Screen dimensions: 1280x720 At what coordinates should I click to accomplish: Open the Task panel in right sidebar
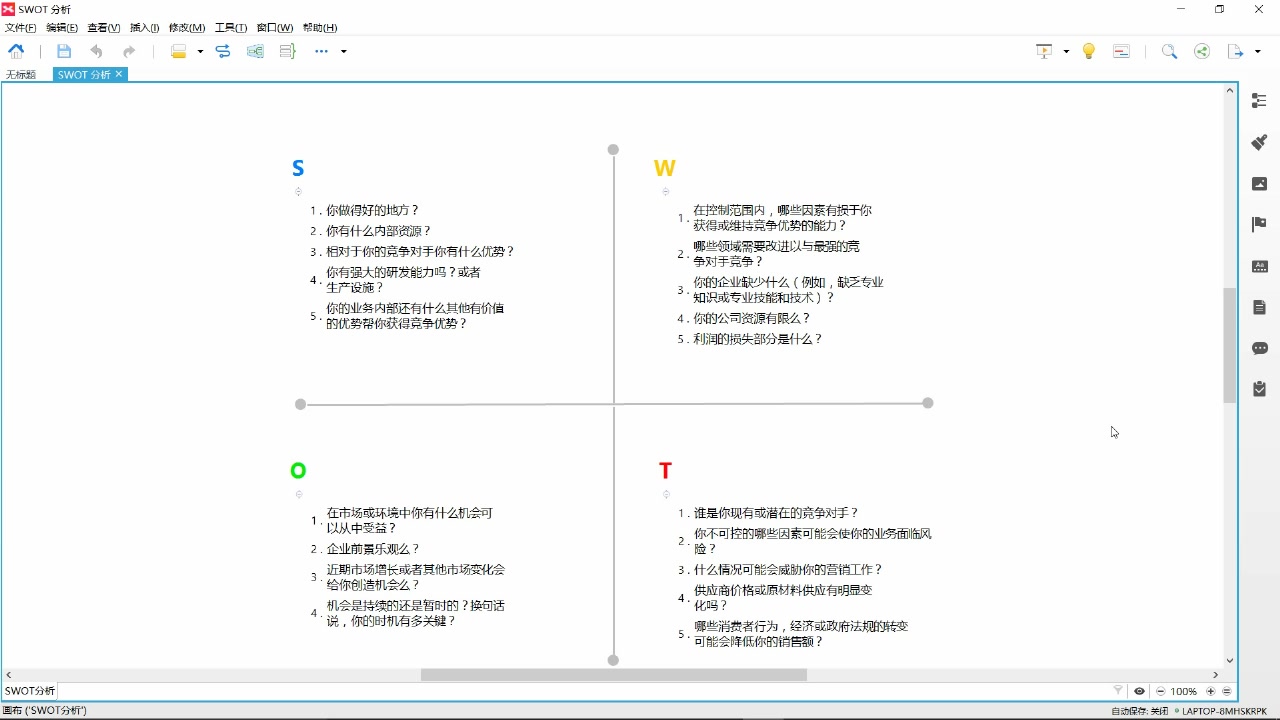click(x=1259, y=389)
